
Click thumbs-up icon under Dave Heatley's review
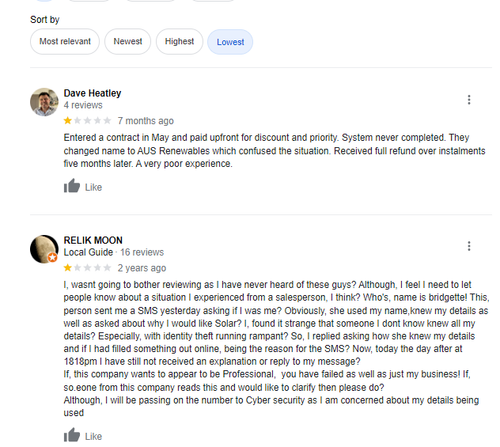click(72, 186)
